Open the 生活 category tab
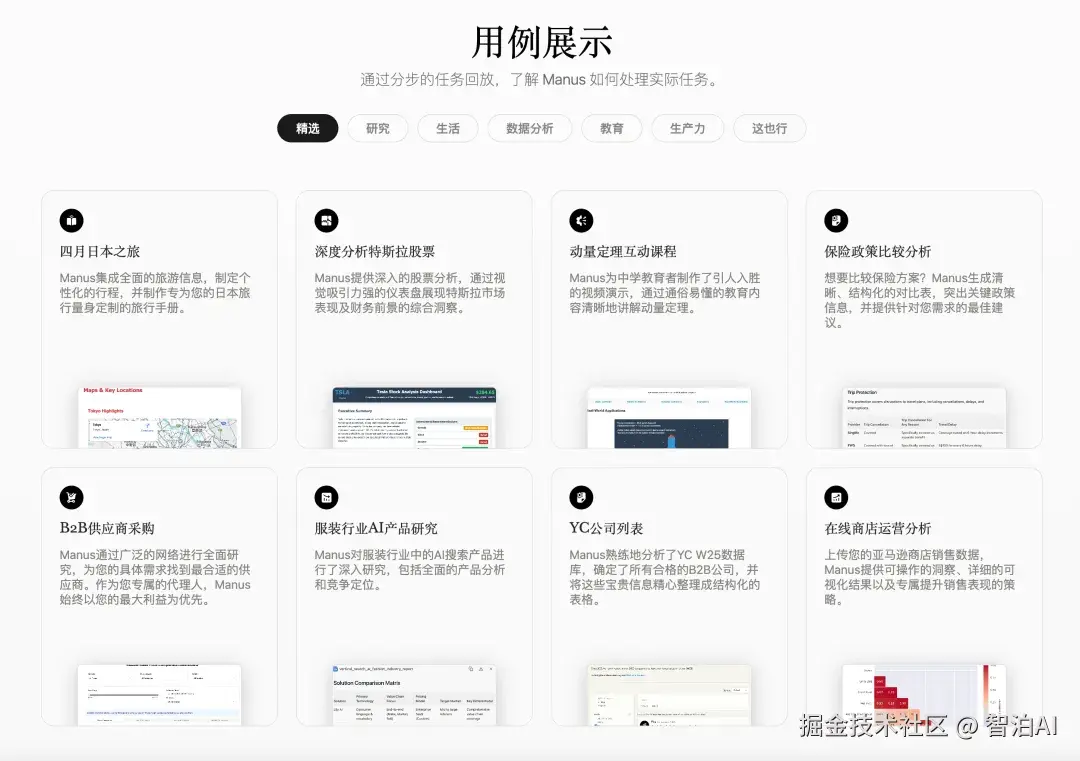The height and width of the screenshot is (761, 1080). point(448,128)
